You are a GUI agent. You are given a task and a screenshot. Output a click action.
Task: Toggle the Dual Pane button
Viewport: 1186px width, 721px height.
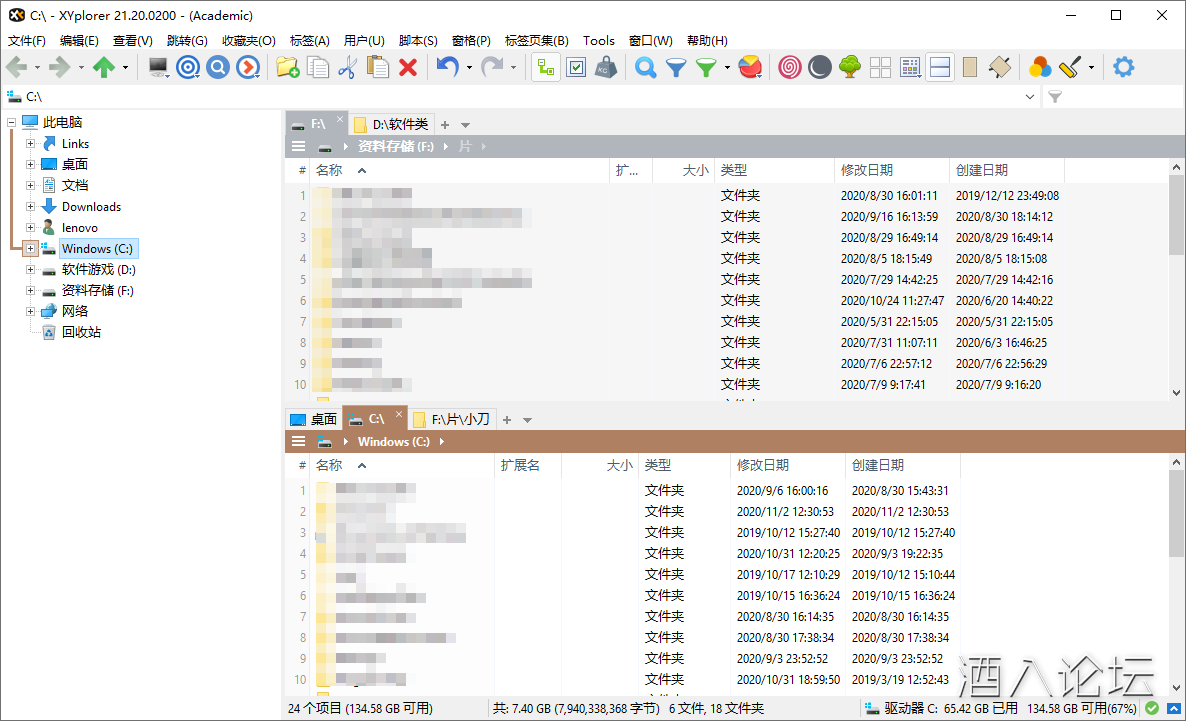tap(939, 67)
